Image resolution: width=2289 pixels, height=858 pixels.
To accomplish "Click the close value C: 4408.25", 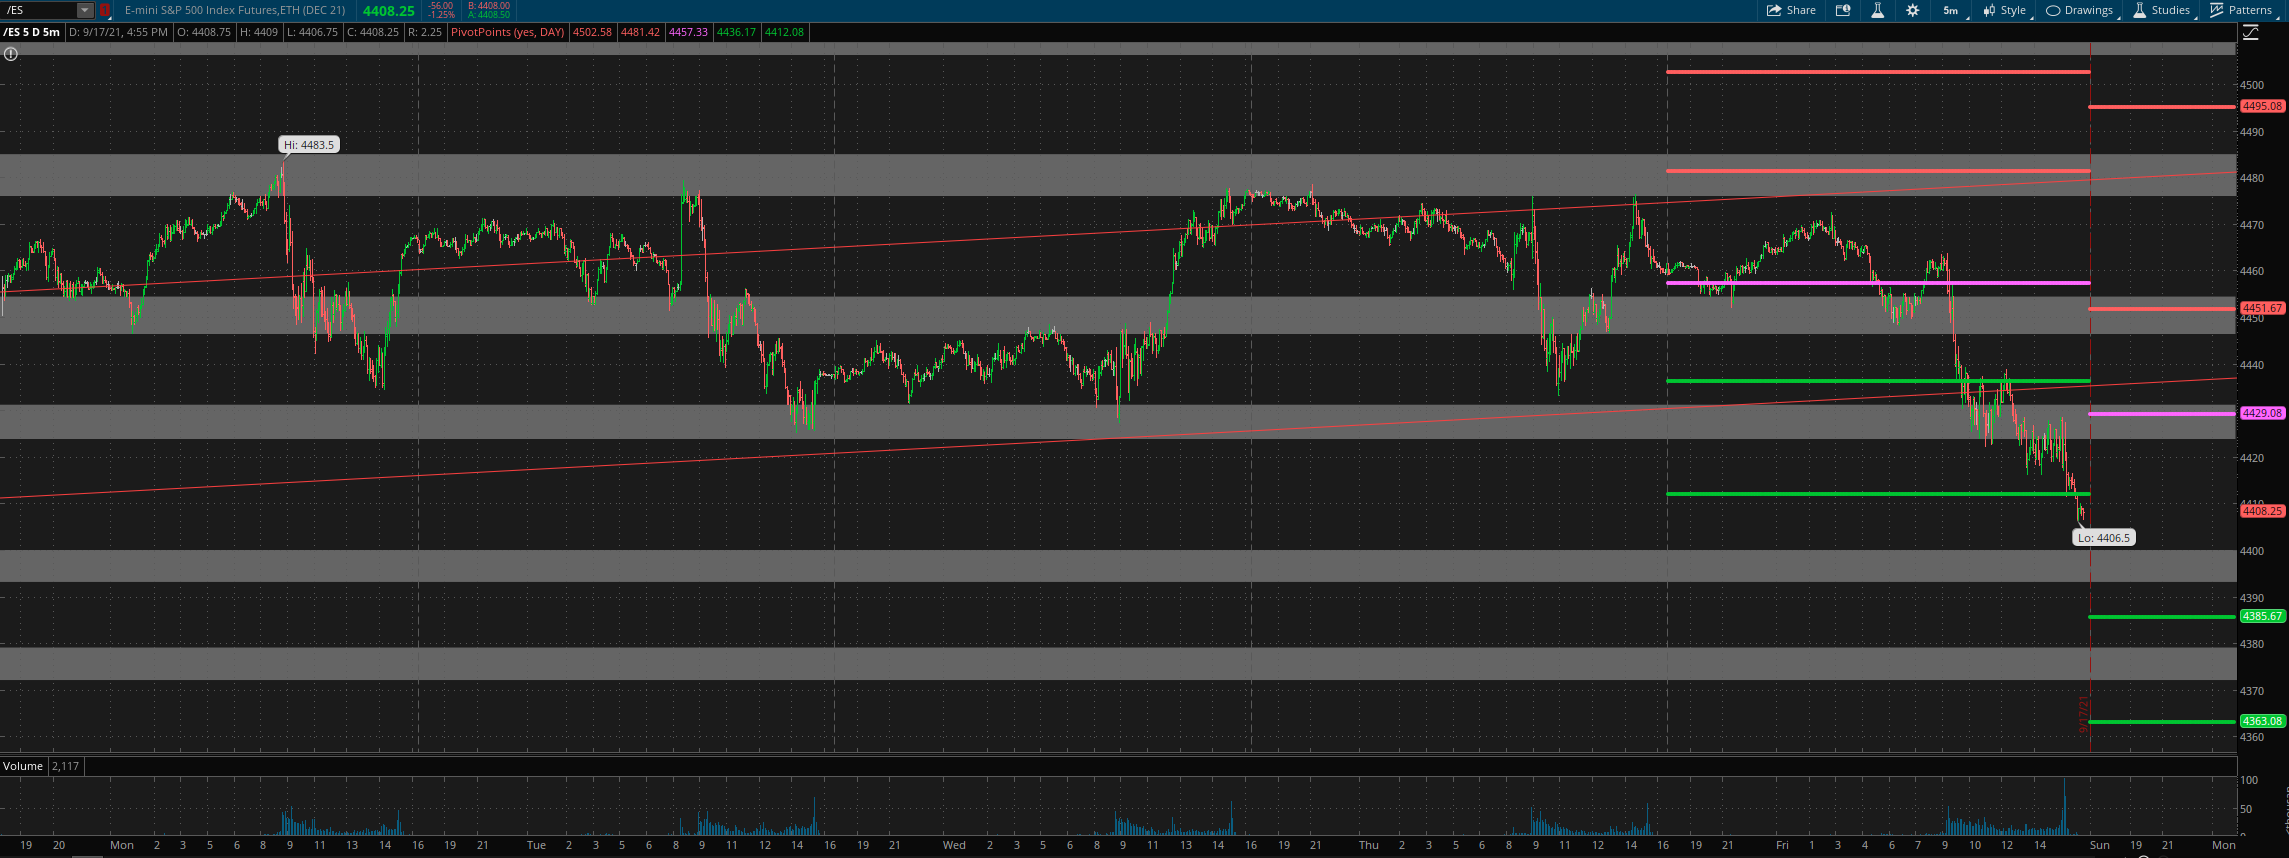I will (372, 32).
